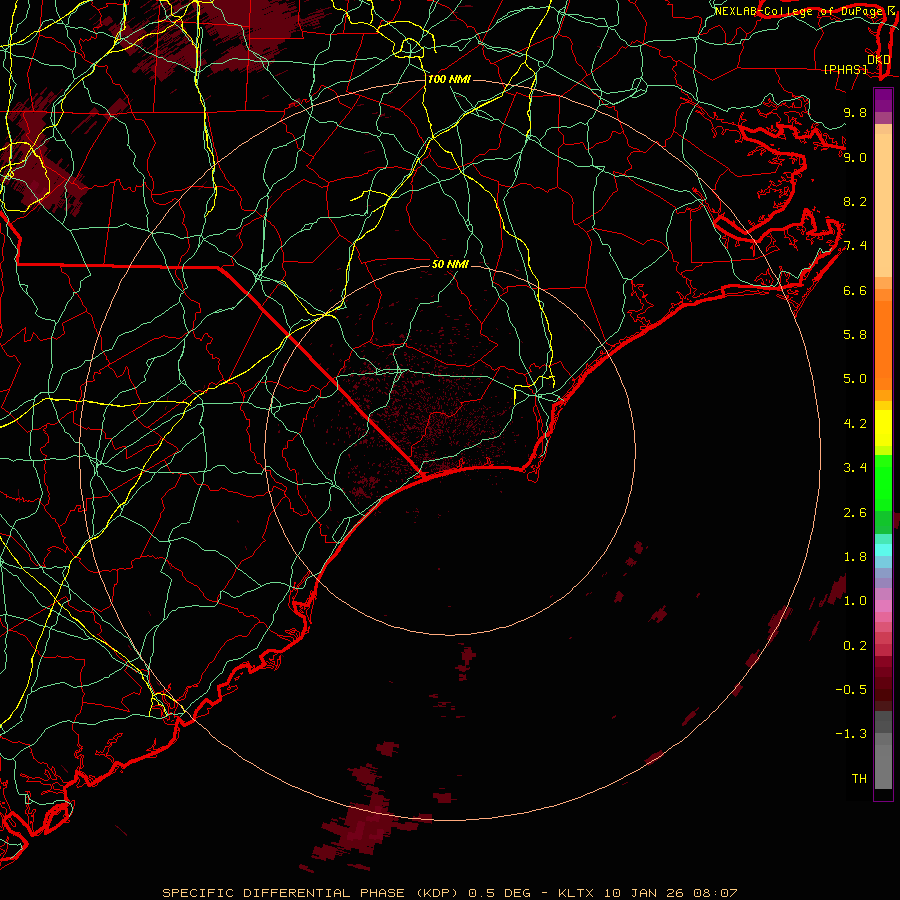Viewport: 900px width, 900px height.
Task: Pick the dark orange band on color scale
Action: 883,346
